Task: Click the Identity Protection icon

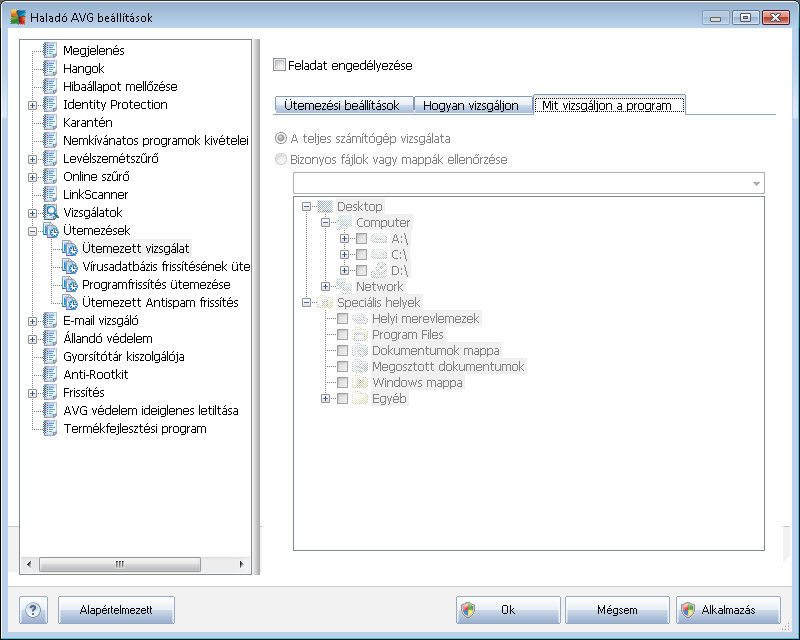Action: click(x=50, y=104)
